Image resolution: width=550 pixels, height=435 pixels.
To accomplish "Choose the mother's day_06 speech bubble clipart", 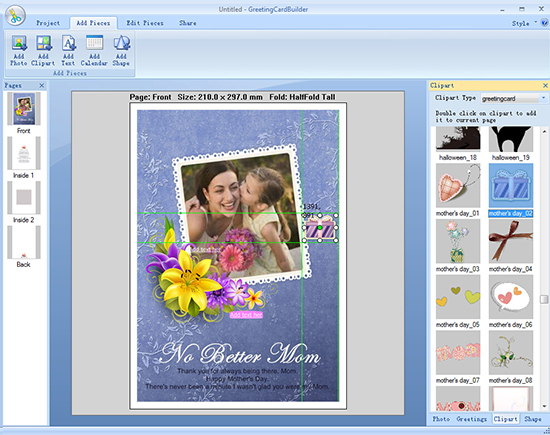I will coord(511,297).
